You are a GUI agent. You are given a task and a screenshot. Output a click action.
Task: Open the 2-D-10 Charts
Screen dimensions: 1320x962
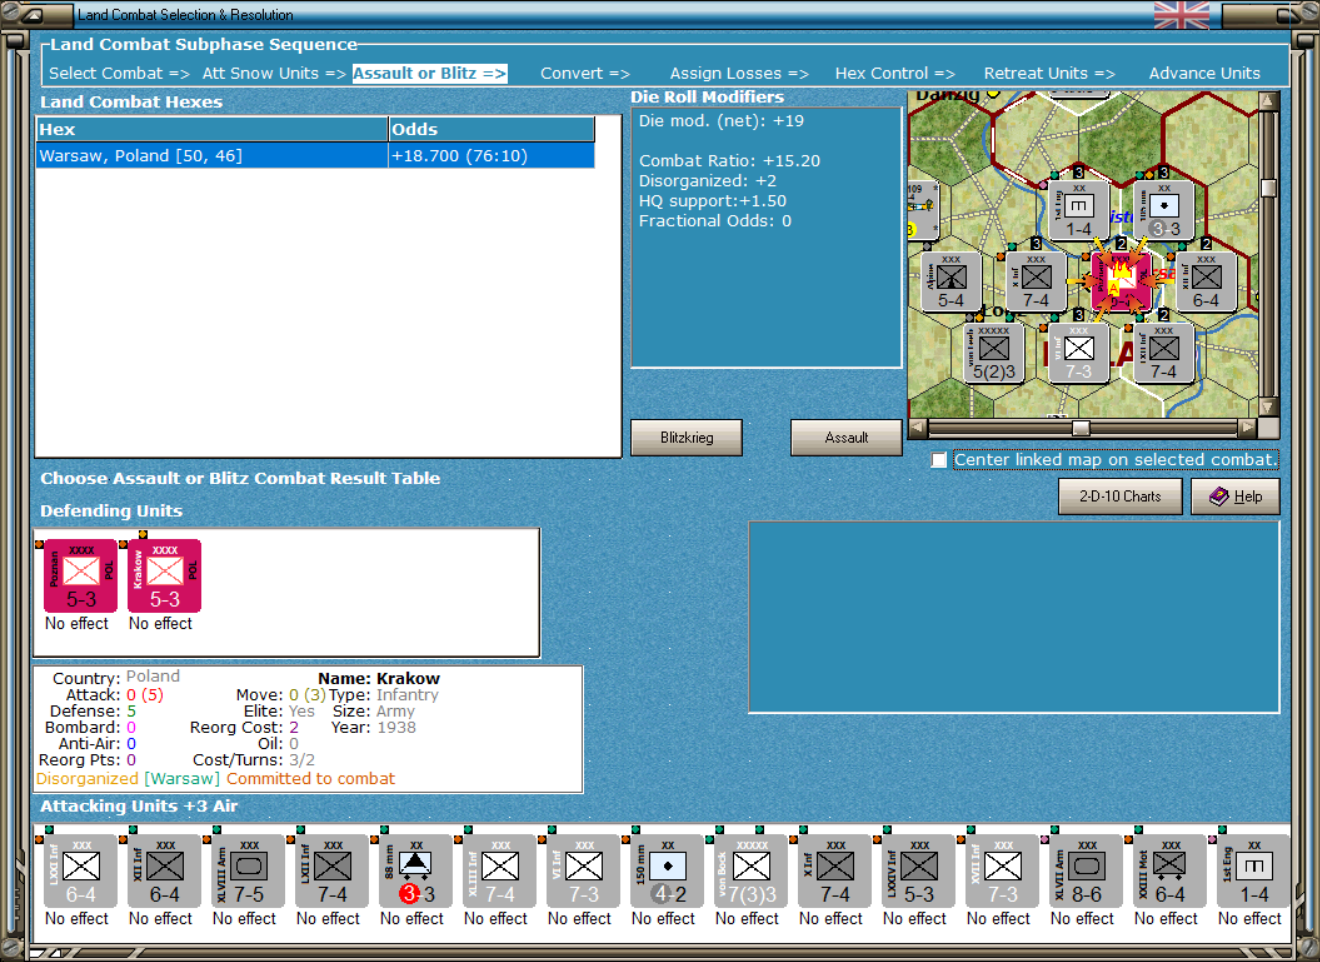point(1120,496)
